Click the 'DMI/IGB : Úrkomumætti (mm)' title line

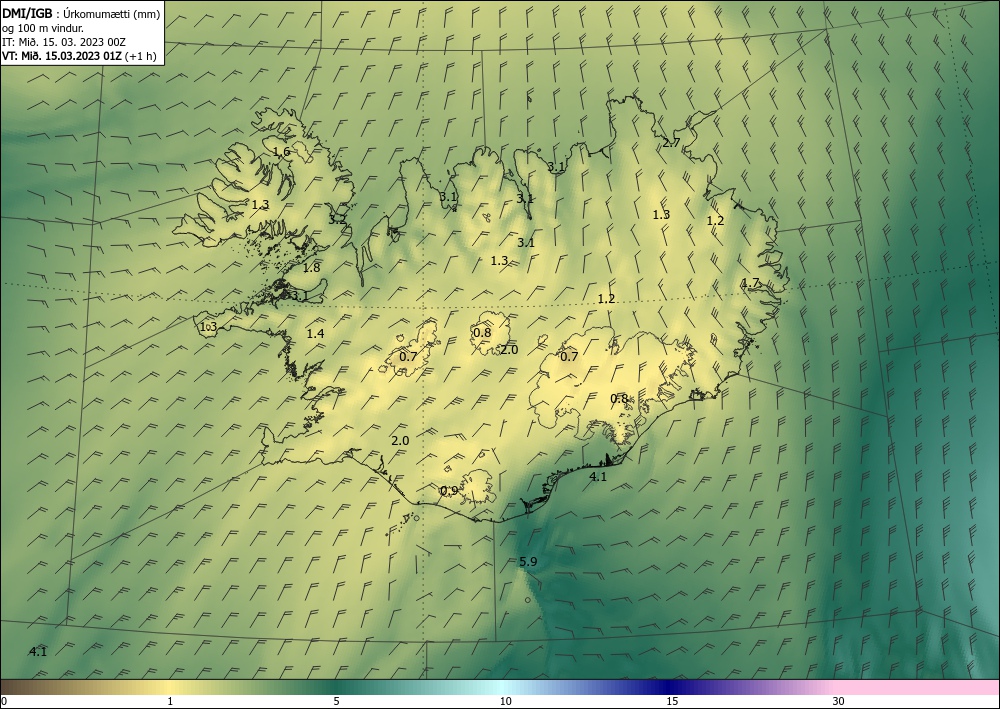(x=81, y=14)
